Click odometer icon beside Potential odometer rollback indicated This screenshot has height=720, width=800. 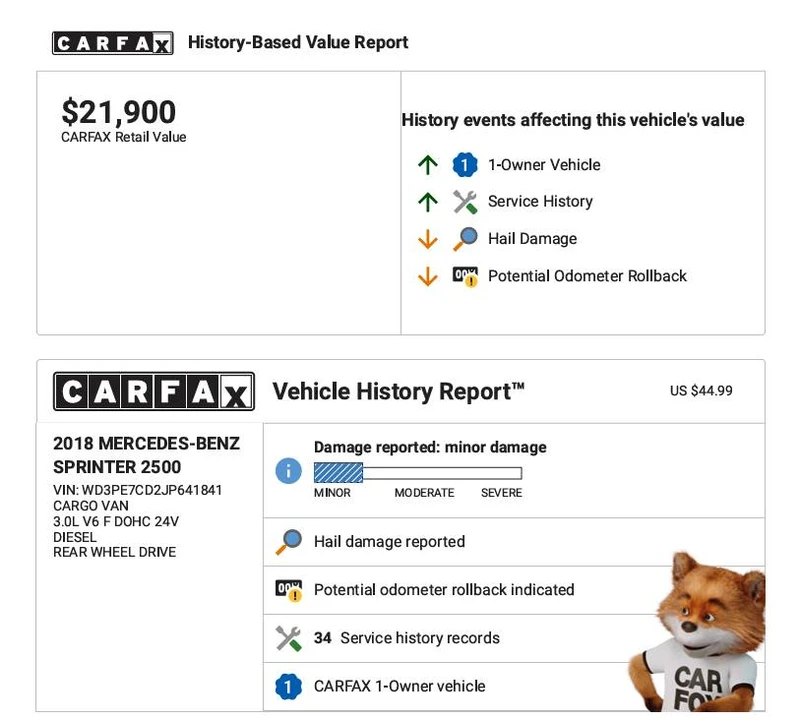click(289, 590)
